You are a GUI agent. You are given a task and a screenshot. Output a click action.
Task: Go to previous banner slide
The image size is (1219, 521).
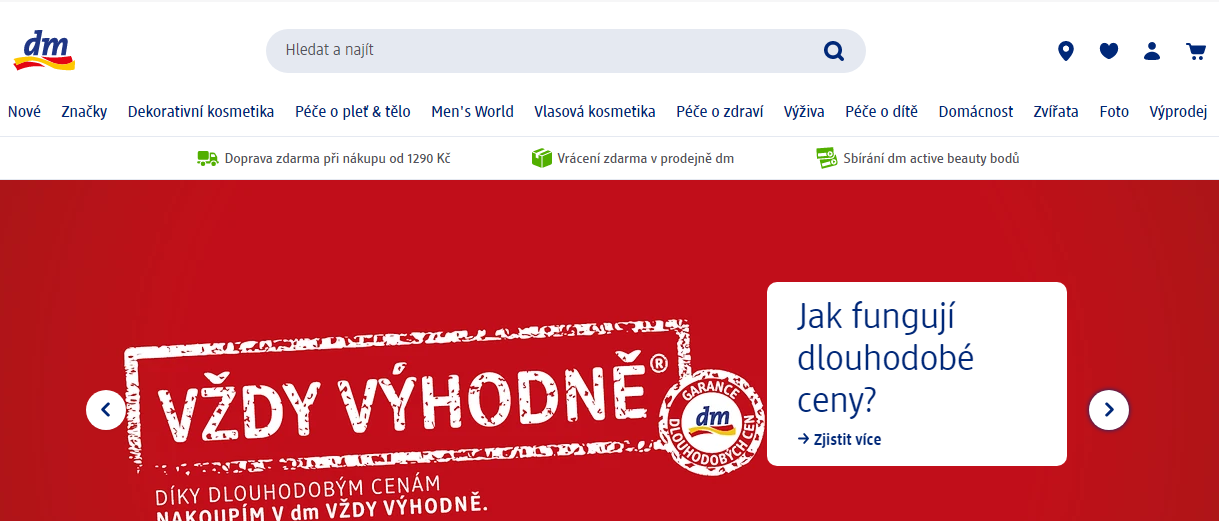106,409
